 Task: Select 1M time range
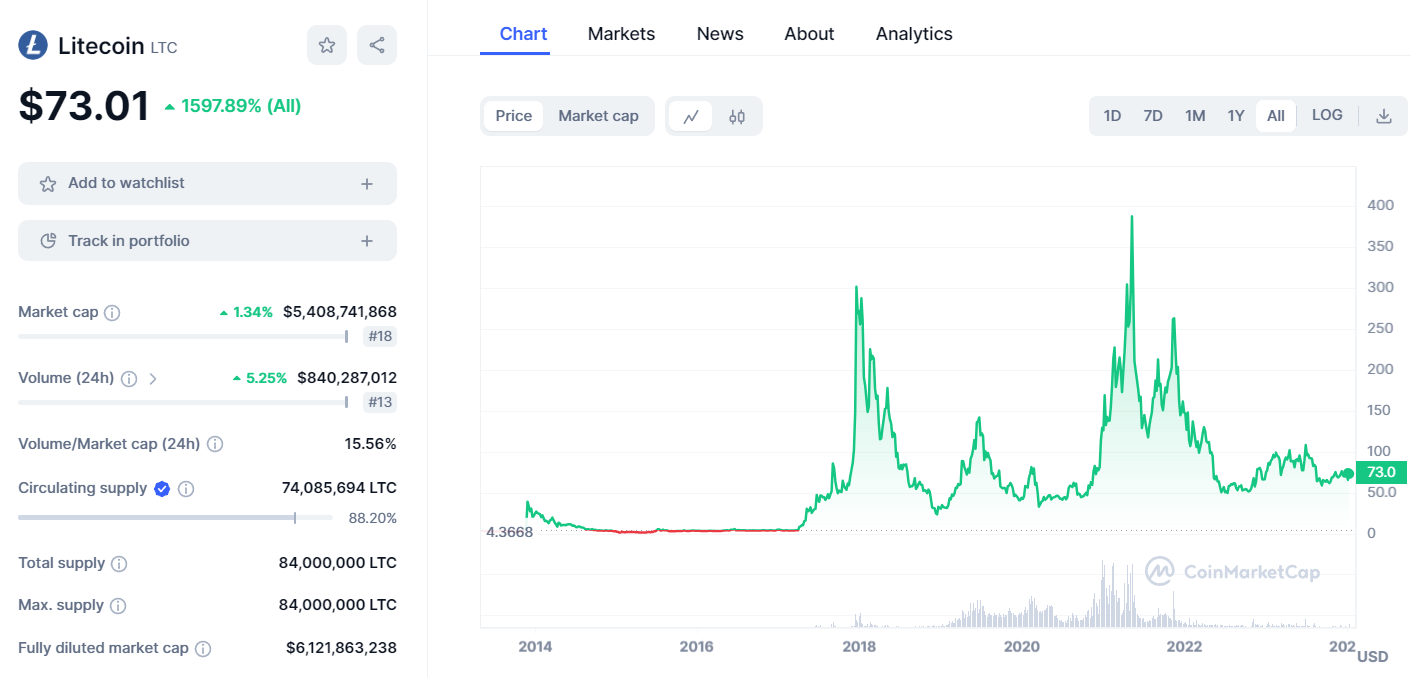click(x=1195, y=116)
